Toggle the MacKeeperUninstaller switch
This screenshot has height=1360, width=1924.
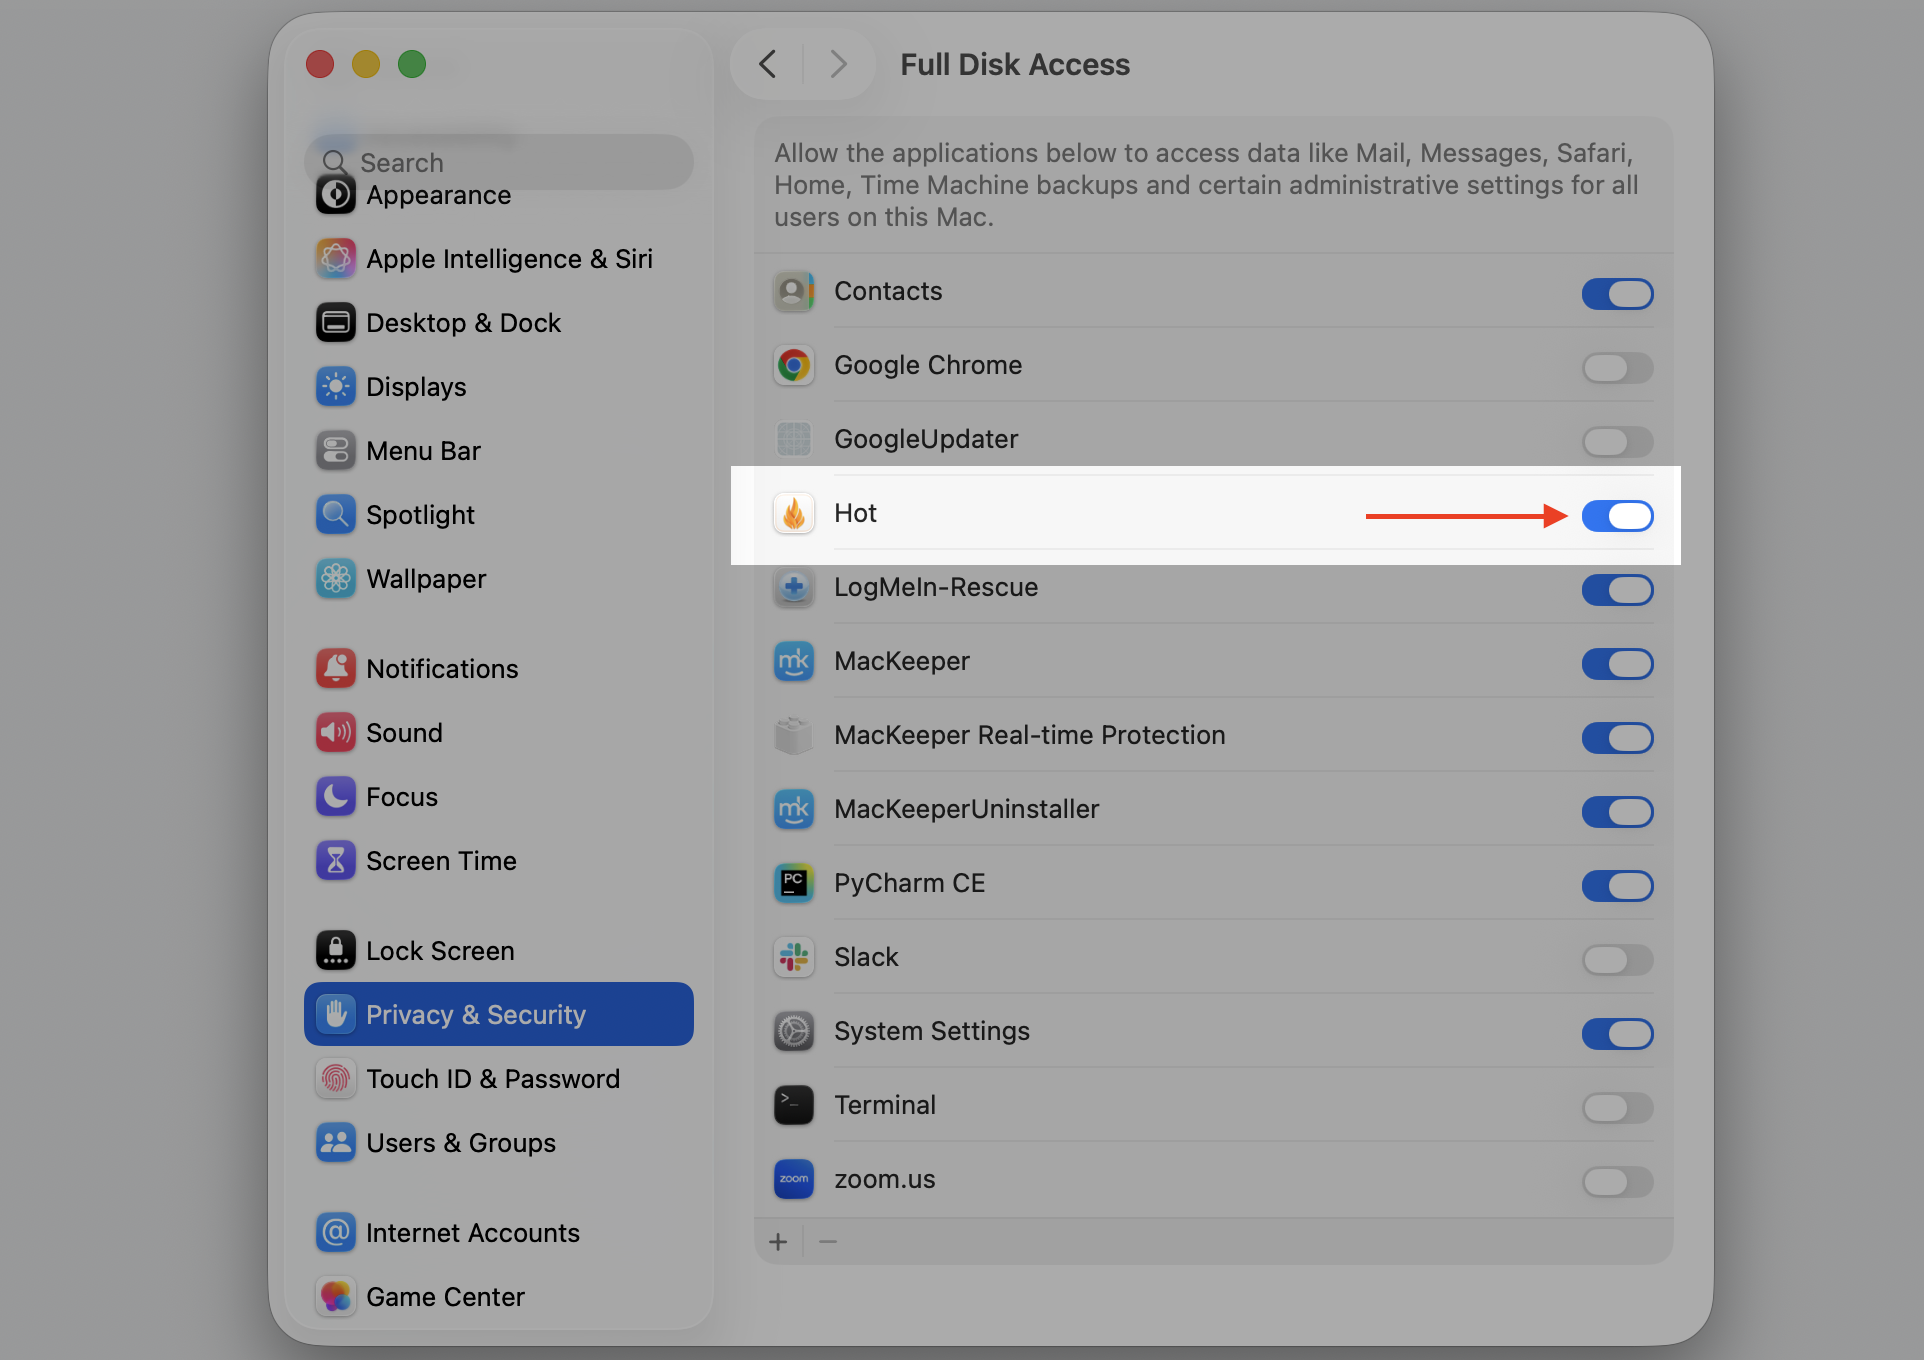click(x=1617, y=812)
